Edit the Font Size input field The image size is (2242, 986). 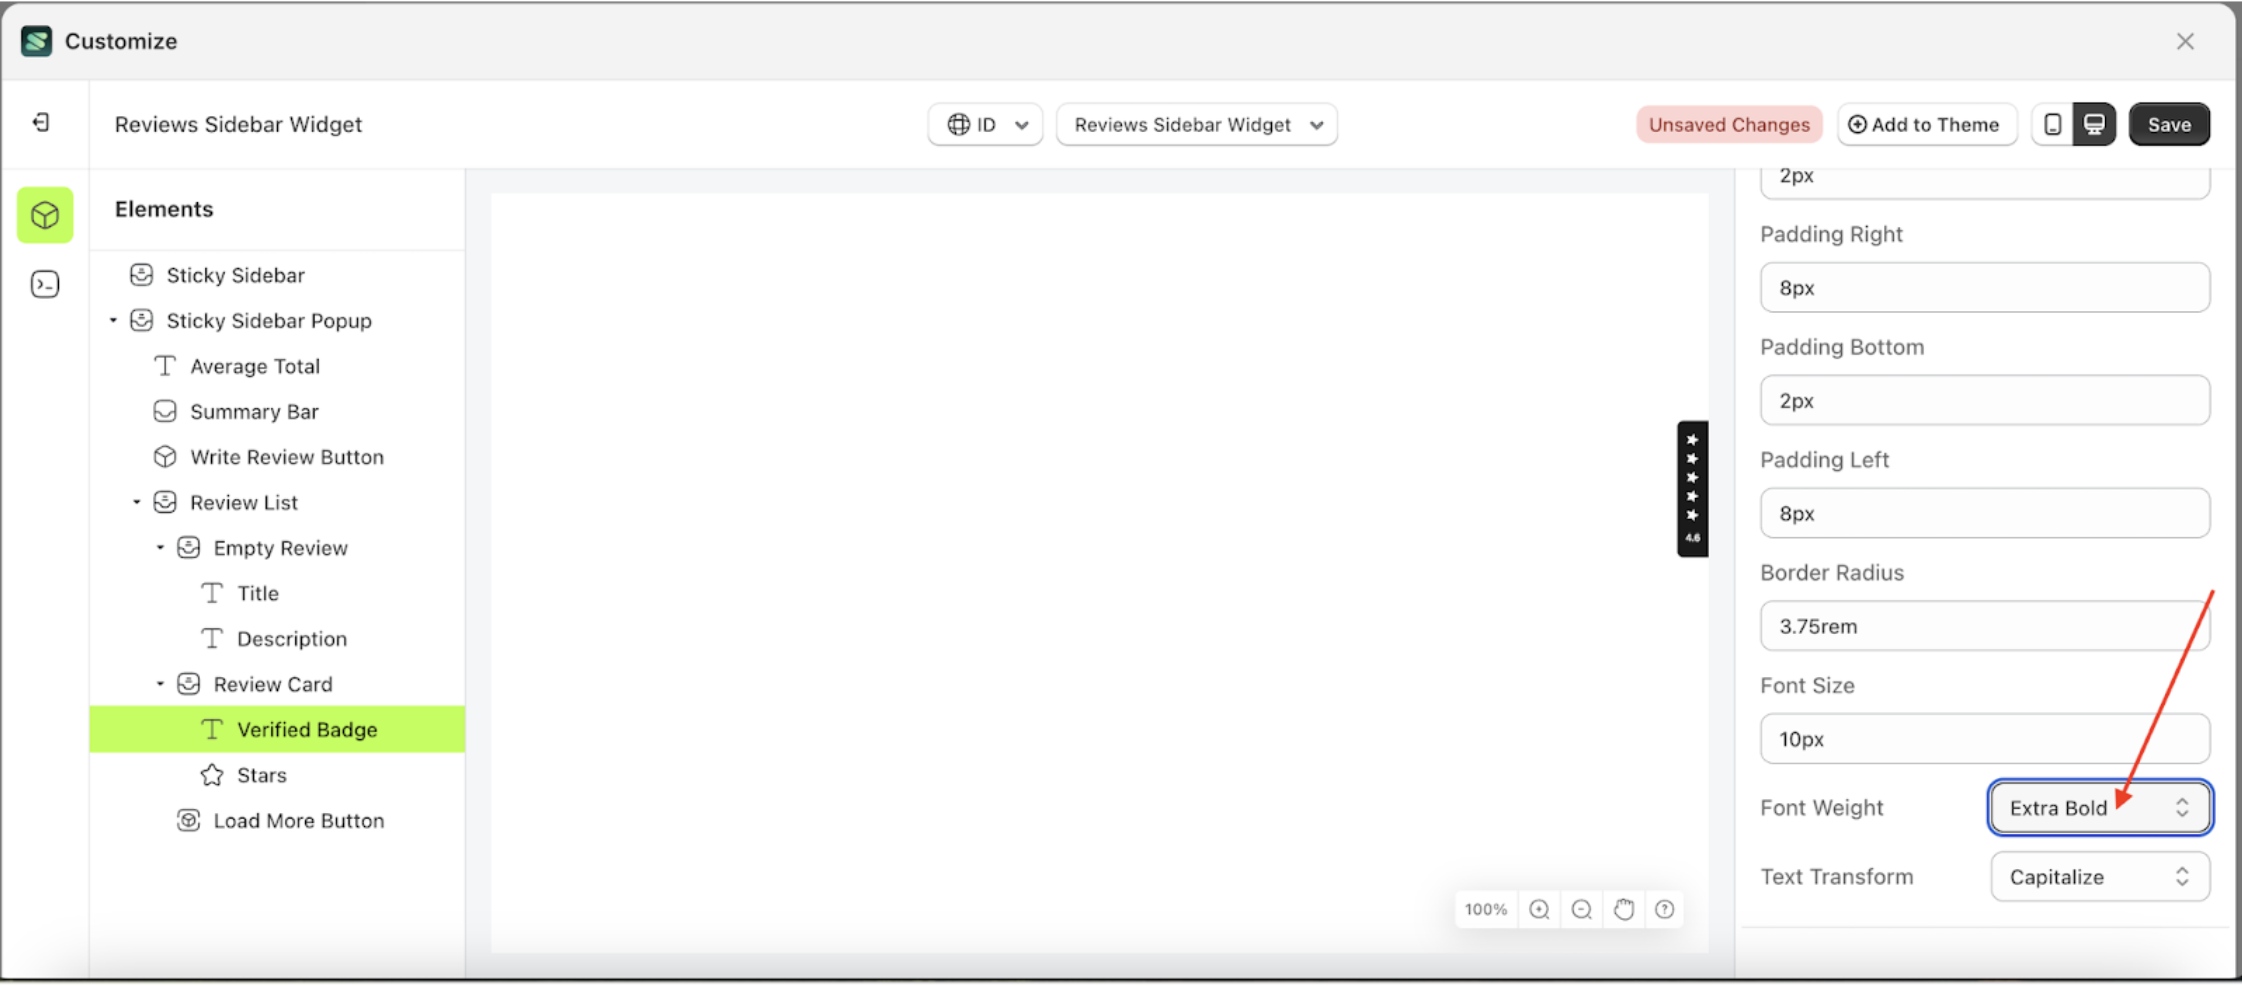click(x=1984, y=738)
